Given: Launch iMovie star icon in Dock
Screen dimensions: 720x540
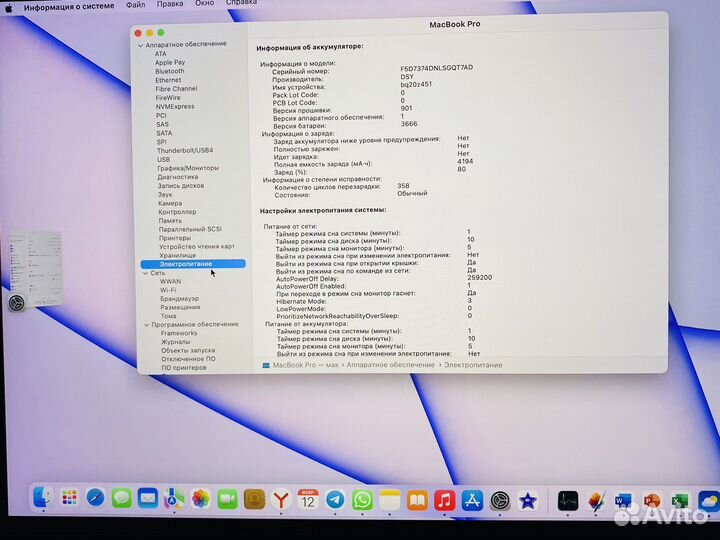Looking at the screenshot, I should click(527, 501).
